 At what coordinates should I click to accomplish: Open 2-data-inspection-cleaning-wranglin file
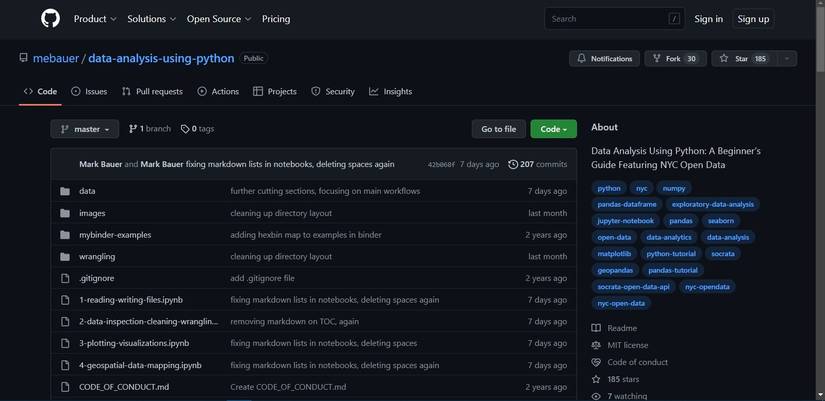pos(149,322)
